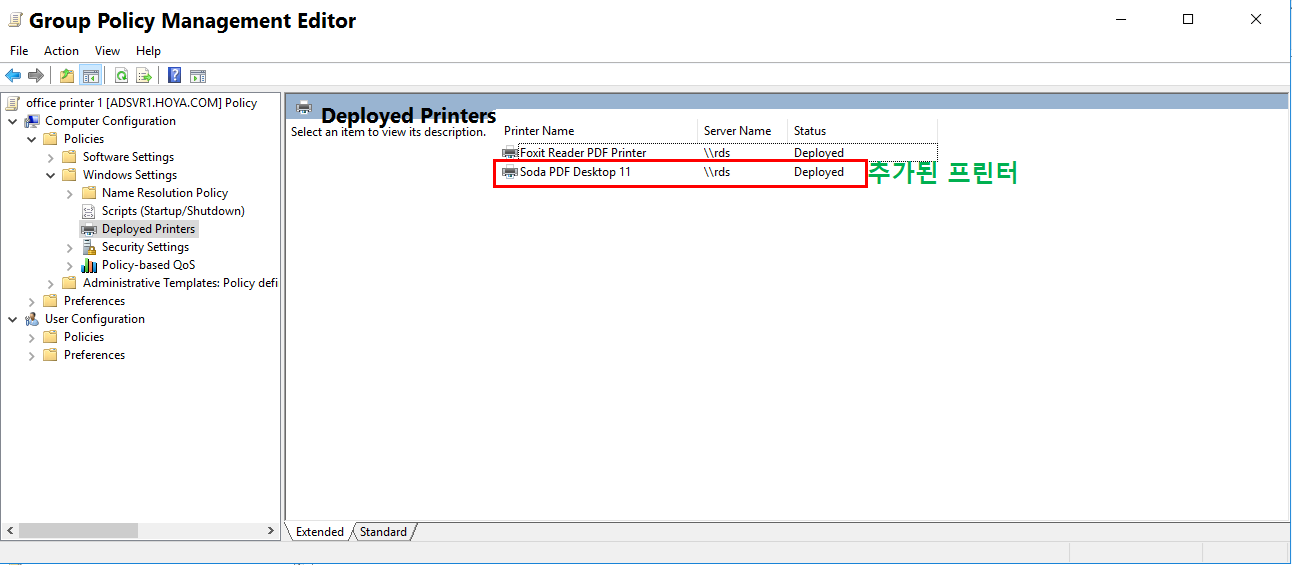Click the Back arrow toolbar icon
This screenshot has width=1292, height=565.
tap(13, 75)
